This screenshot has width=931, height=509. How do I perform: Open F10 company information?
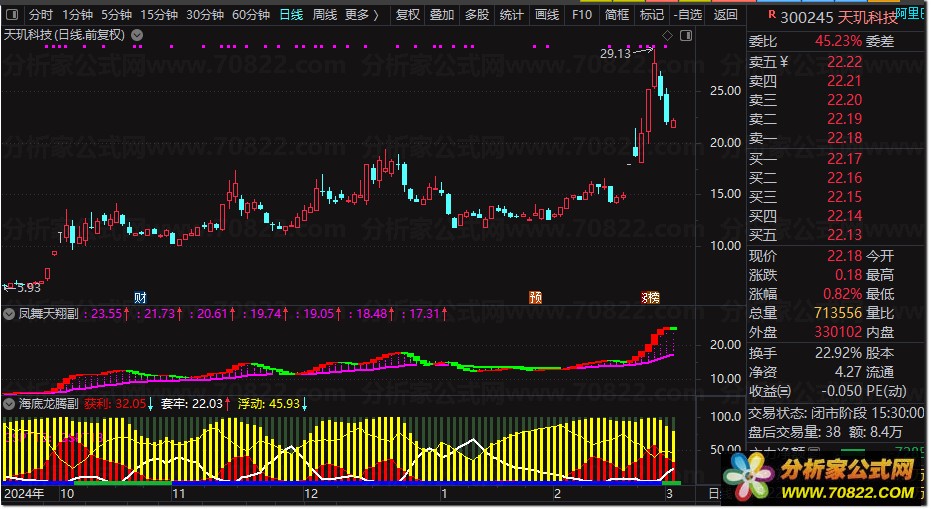(x=582, y=14)
